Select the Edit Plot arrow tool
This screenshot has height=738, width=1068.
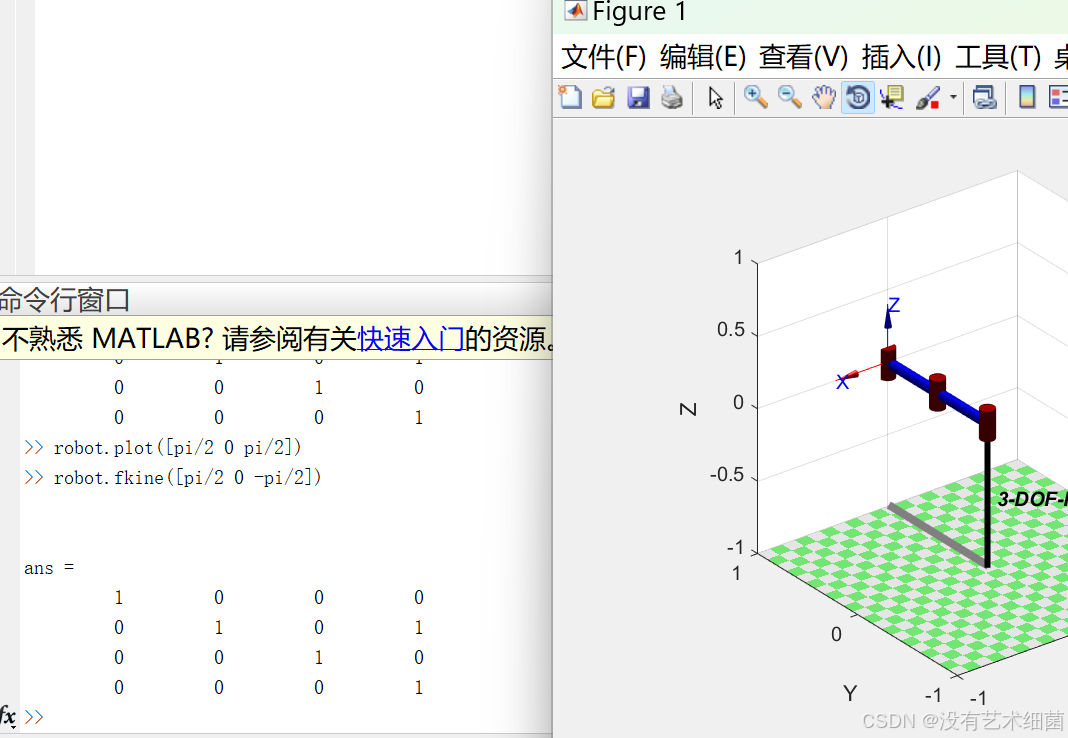pyautogui.click(x=715, y=97)
